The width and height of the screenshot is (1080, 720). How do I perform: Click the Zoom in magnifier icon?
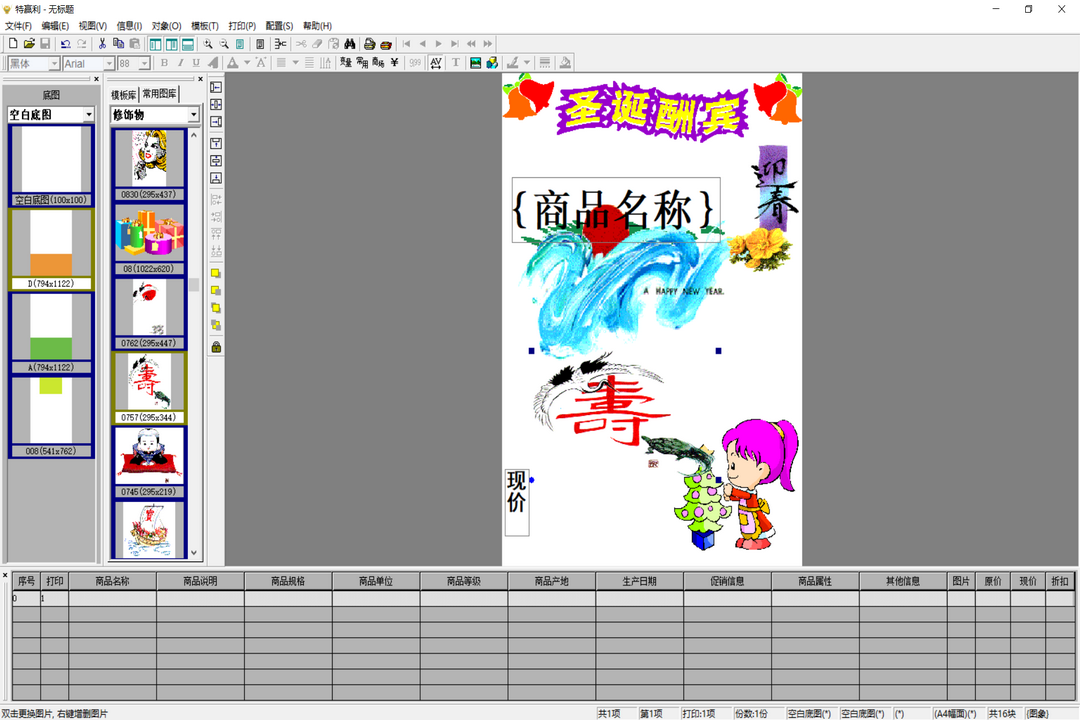pos(208,44)
